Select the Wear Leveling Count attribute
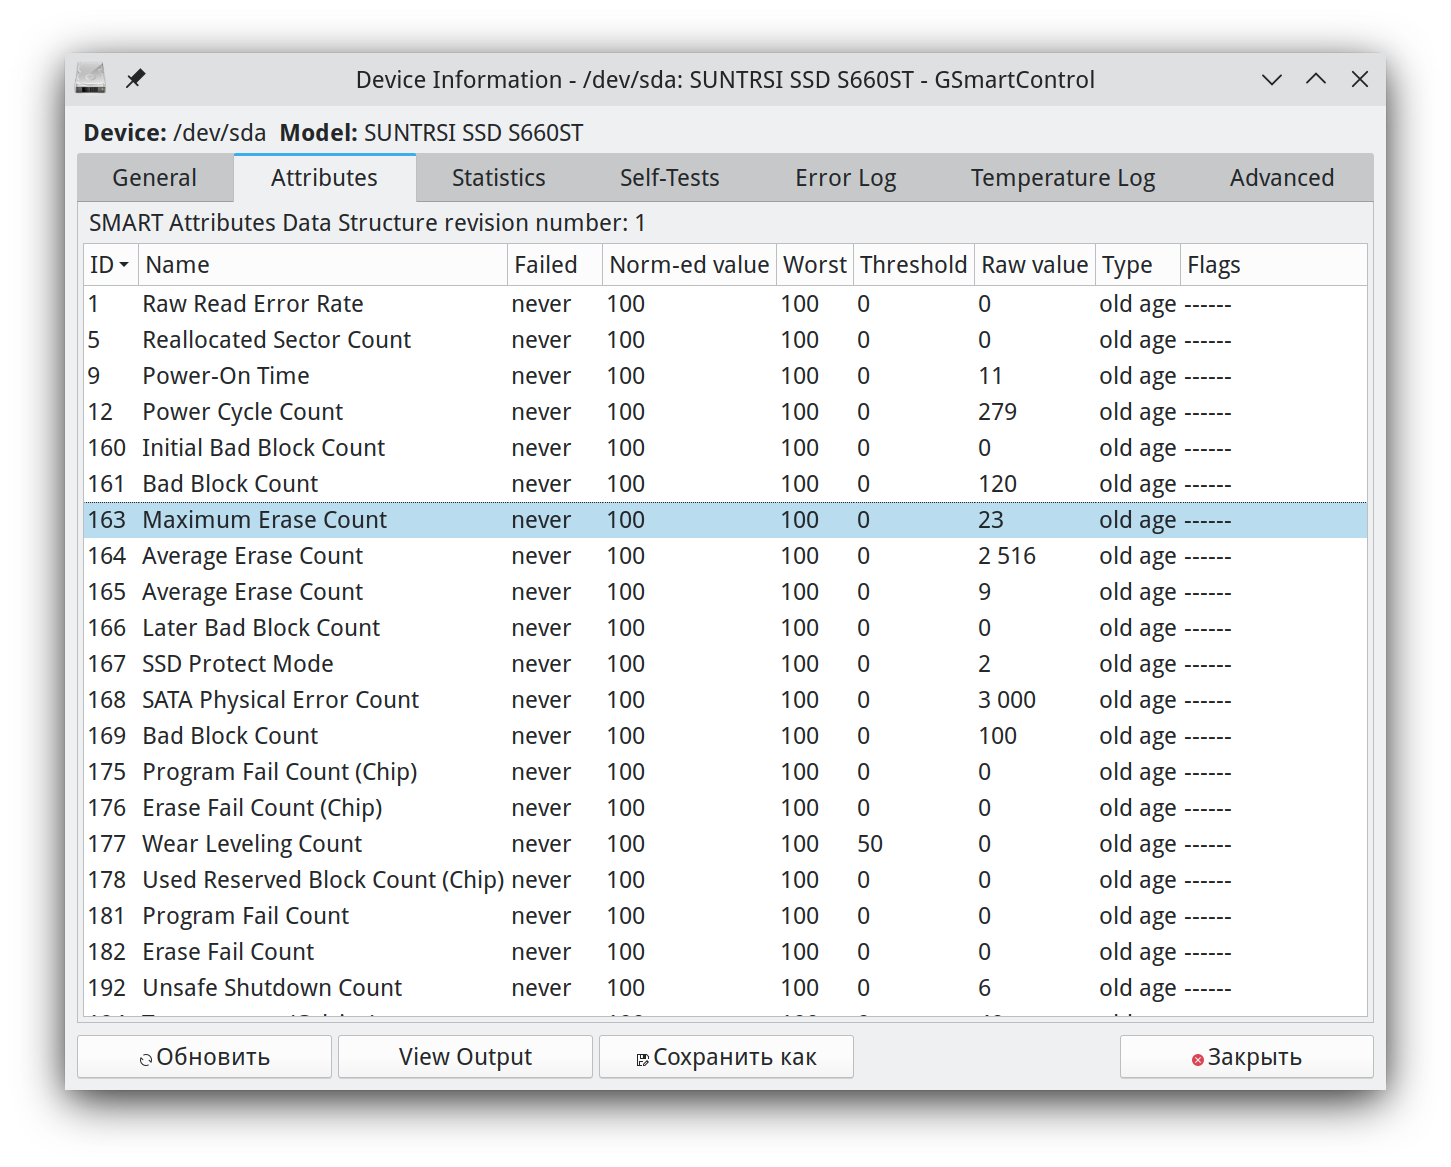The height and width of the screenshot is (1167, 1451). click(725, 844)
